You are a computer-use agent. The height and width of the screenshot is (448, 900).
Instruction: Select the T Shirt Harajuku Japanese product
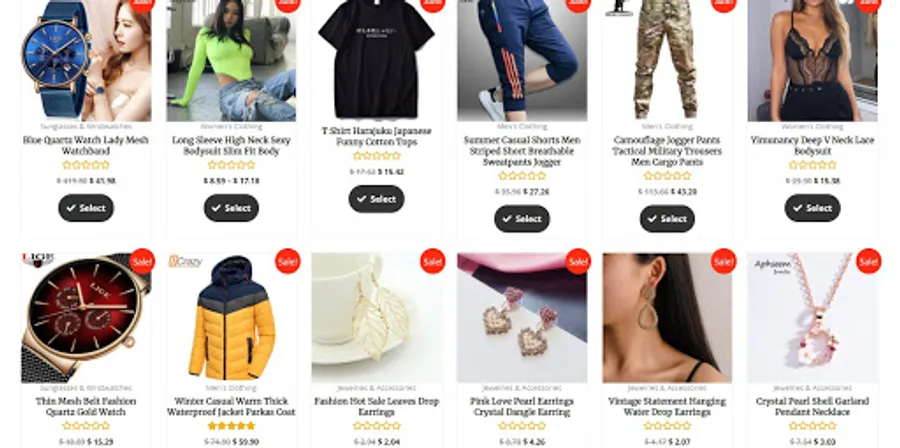[x=377, y=199]
